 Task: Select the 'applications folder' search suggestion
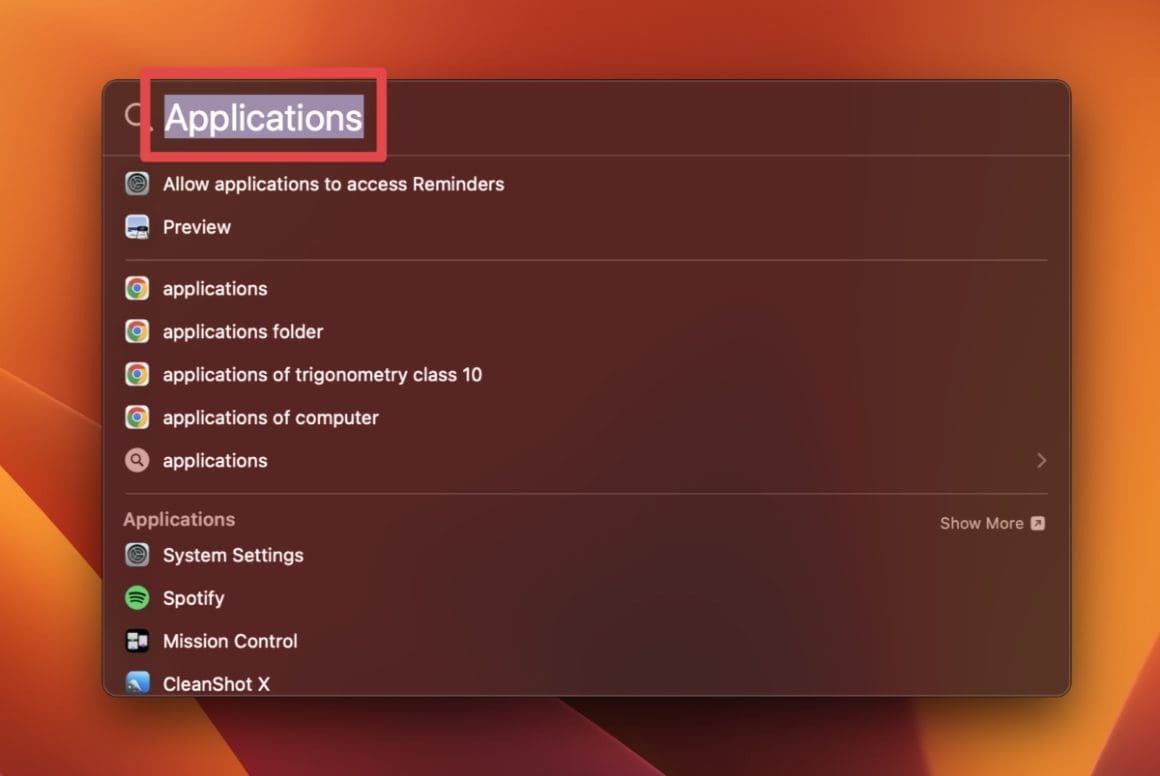[x=243, y=331]
